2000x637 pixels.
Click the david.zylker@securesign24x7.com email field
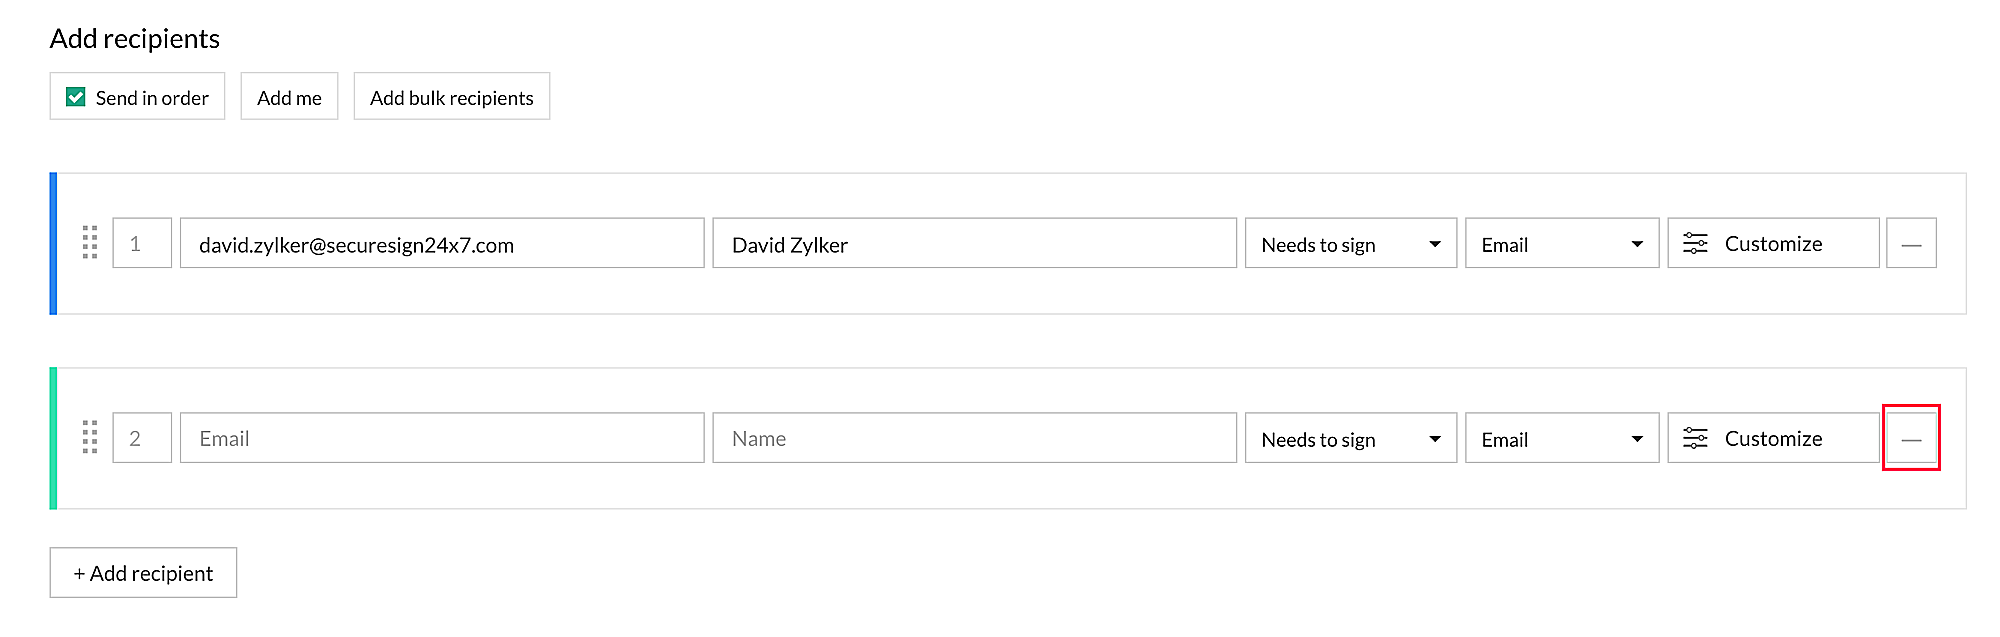point(442,244)
